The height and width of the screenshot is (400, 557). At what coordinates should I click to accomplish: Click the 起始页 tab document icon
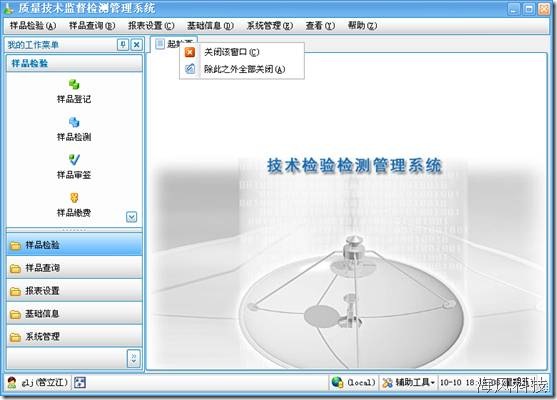160,44
